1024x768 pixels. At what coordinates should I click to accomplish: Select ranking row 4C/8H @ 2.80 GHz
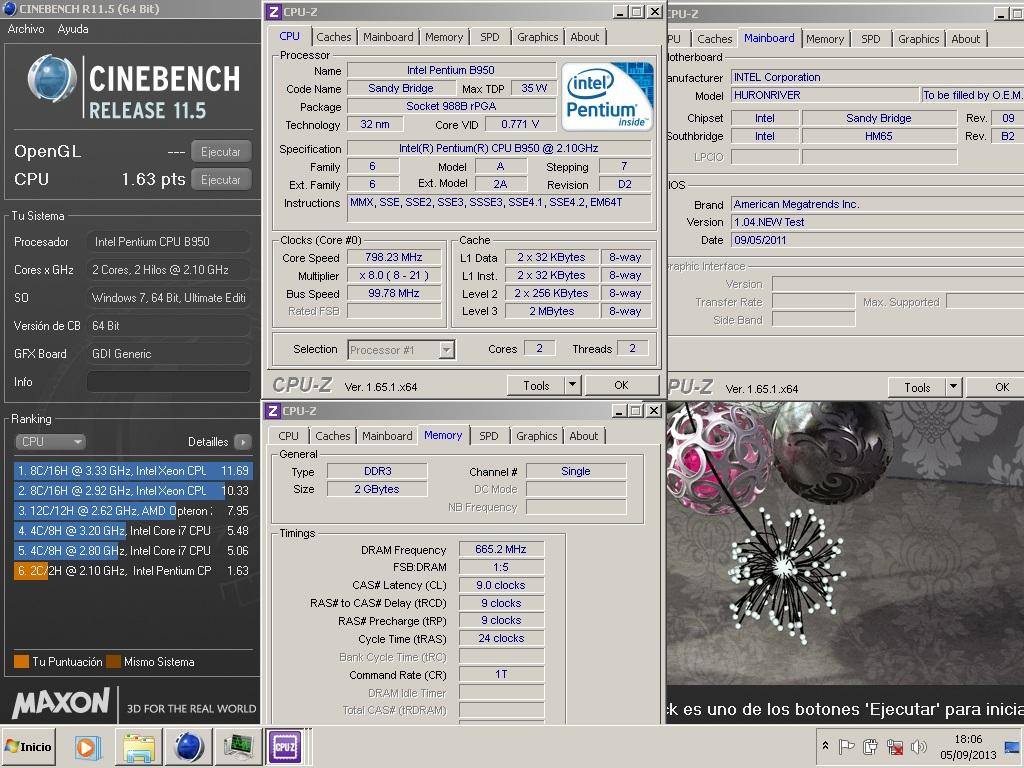click(x=133, y=551)
